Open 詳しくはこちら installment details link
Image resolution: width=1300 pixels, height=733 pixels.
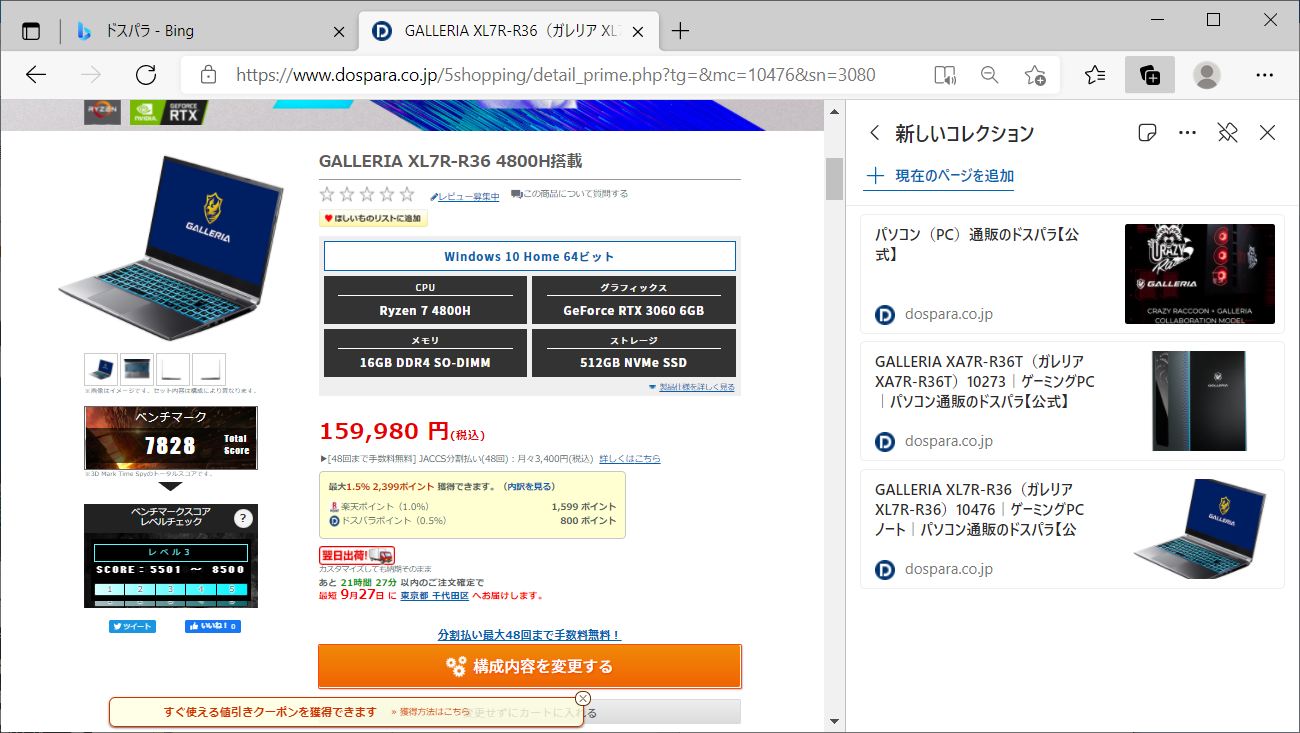pos(630,459)
